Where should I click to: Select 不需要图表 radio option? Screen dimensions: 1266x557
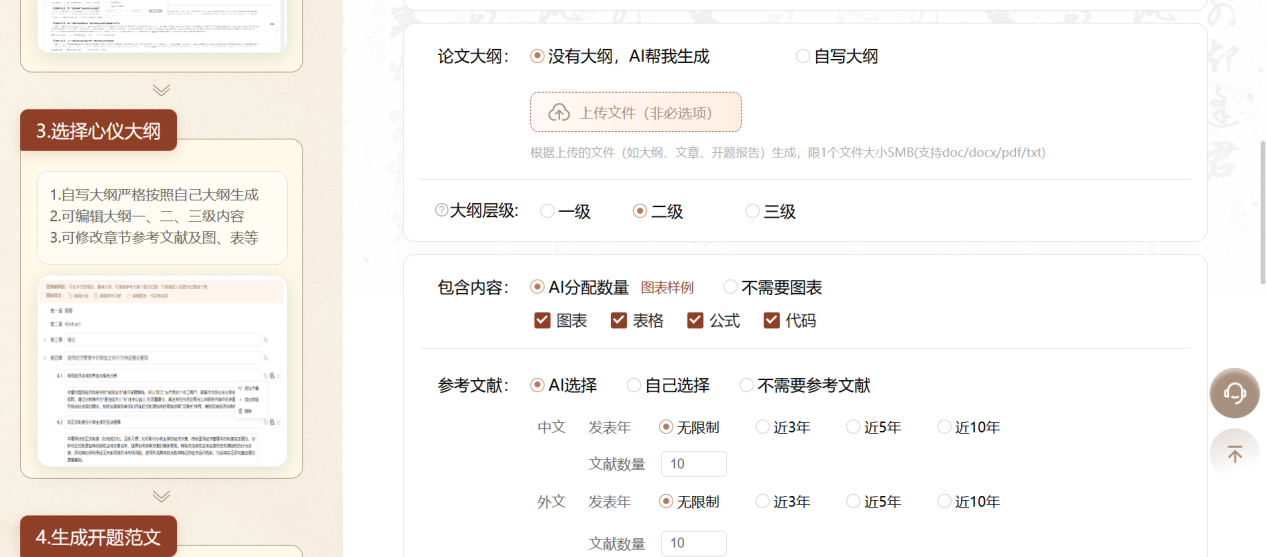tap(773, 288)
